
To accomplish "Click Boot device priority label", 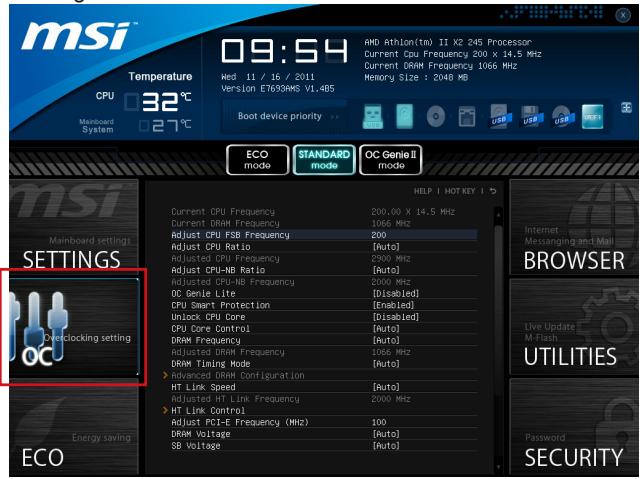I will tap(280, 116).
